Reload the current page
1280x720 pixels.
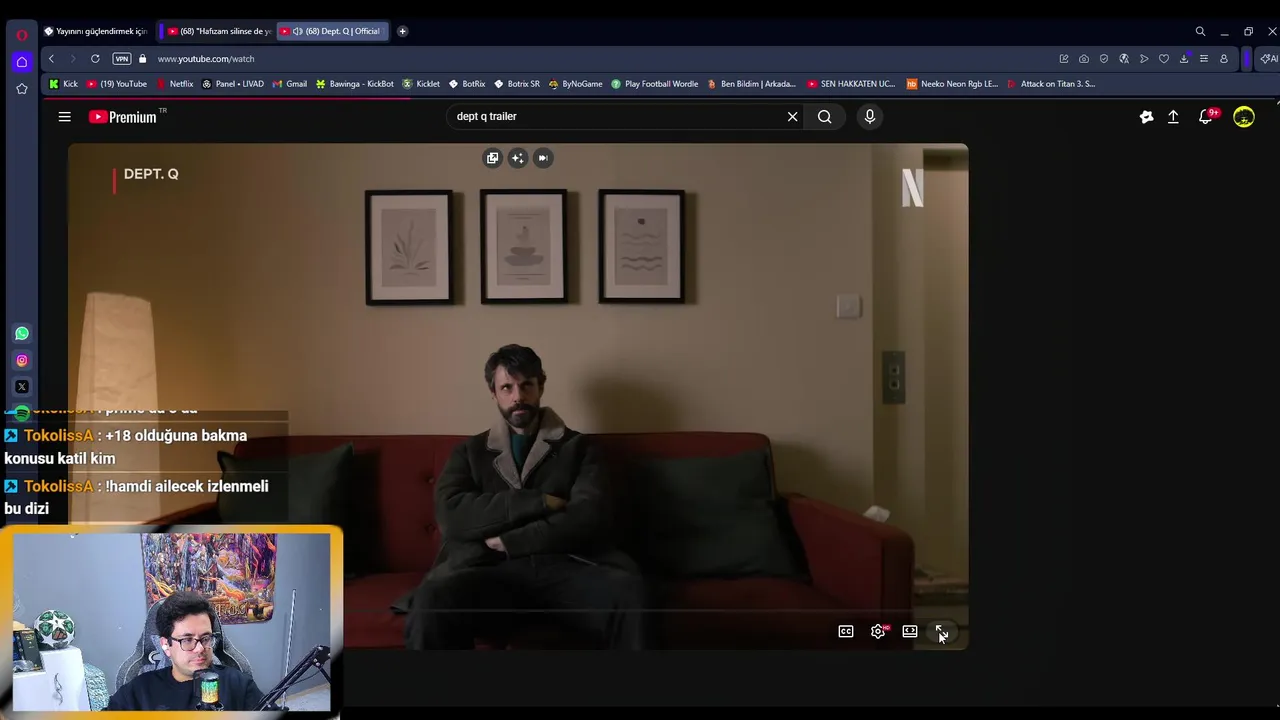click(x=95, y=59)
